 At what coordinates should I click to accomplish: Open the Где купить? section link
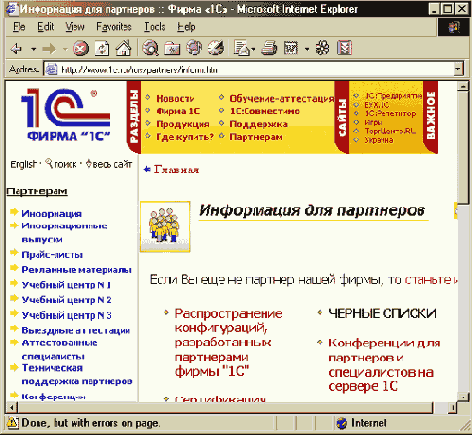point(185,137)
